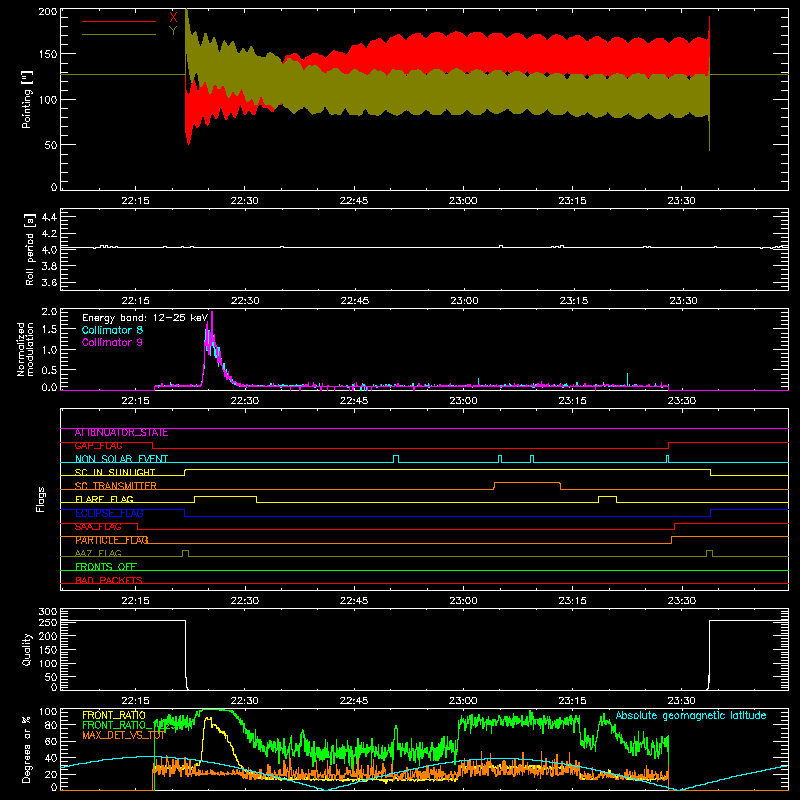Click the 2.0 value on modulation axis

click(49, 312)
